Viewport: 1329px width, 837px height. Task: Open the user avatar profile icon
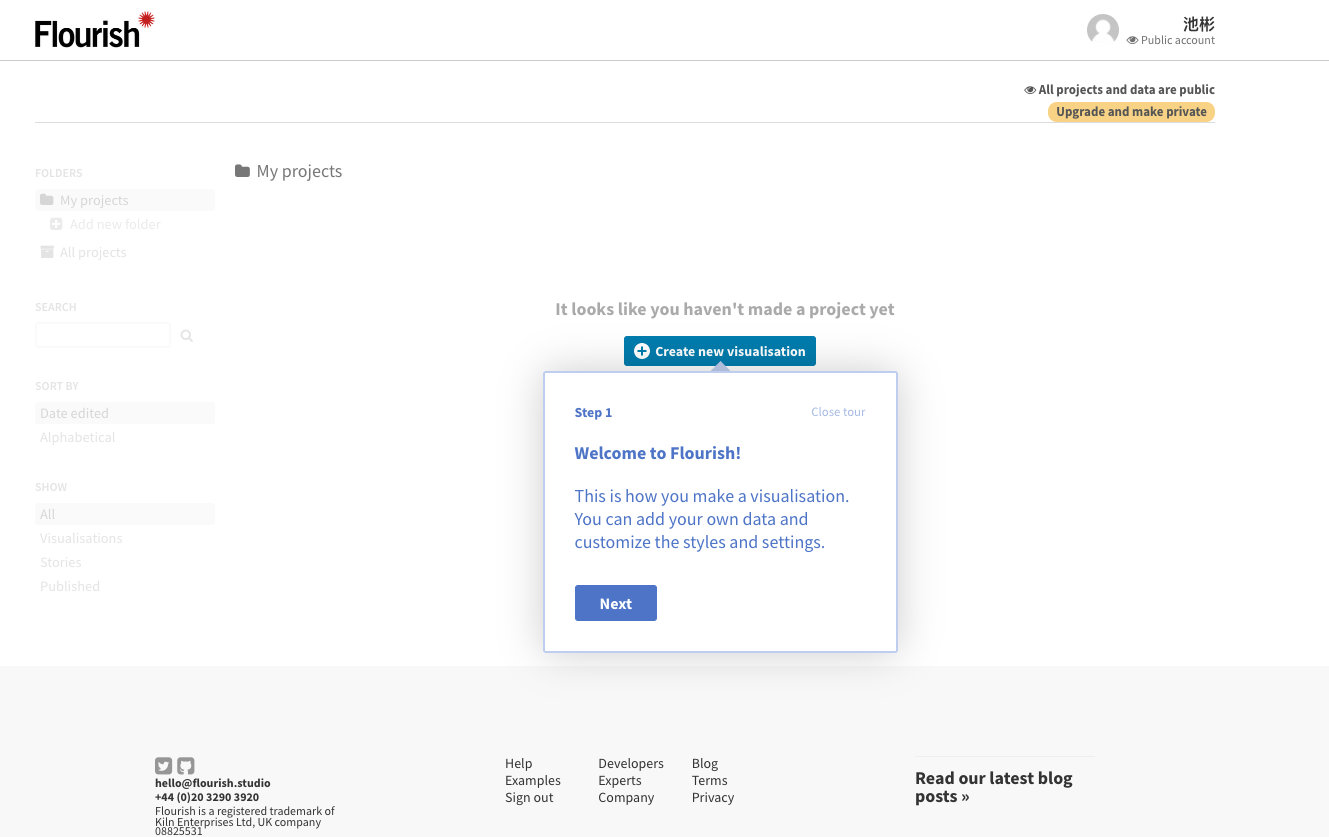pos(1103,30)
